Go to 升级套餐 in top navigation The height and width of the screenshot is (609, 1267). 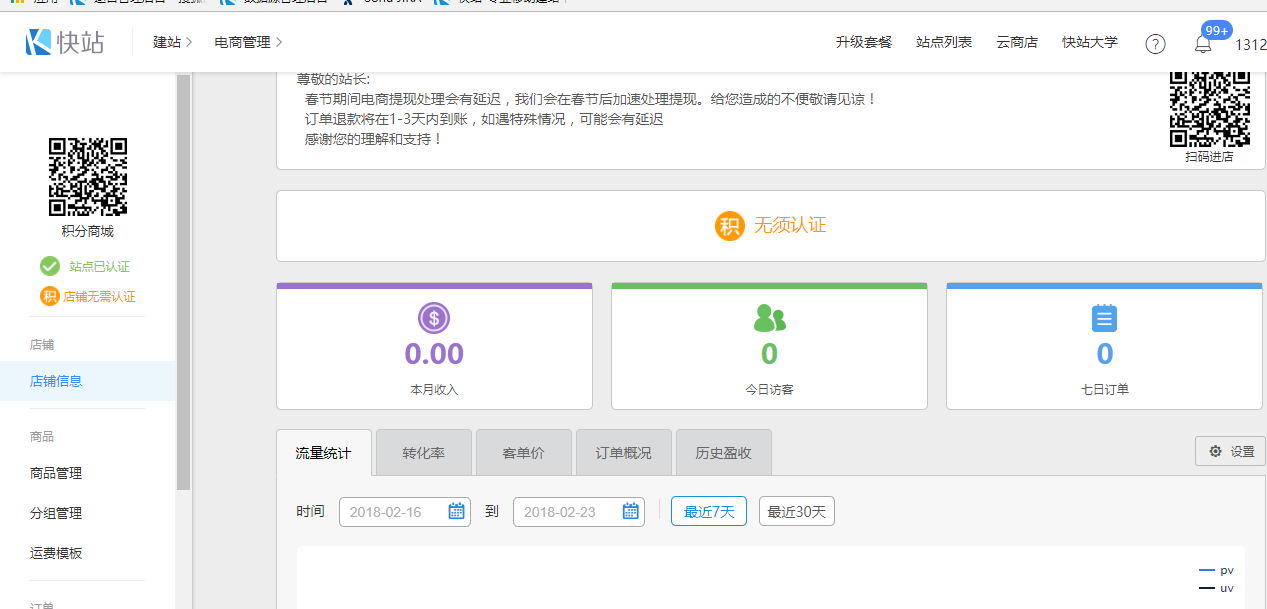point(863,42)
